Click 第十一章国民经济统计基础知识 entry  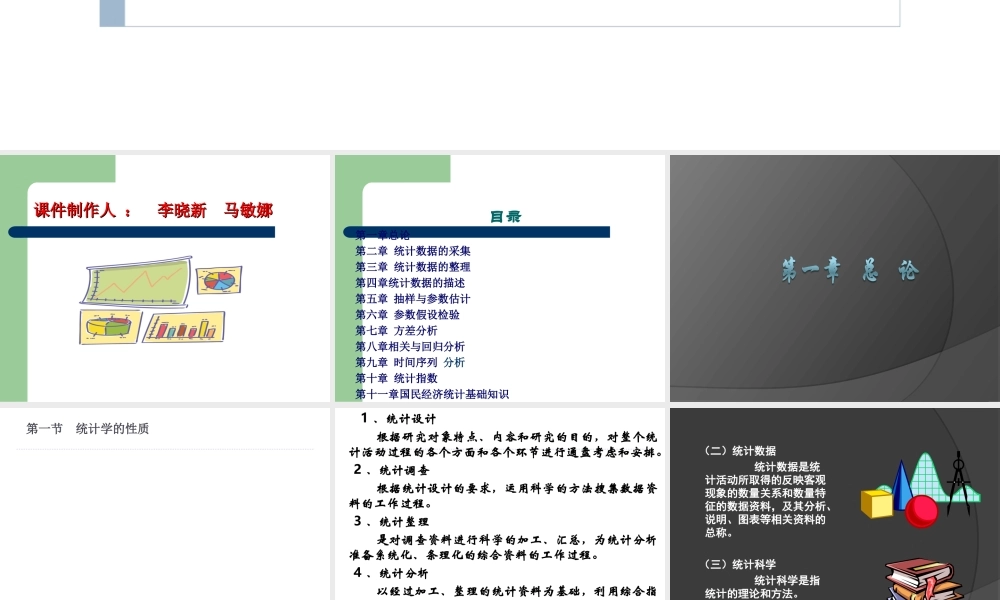pos(432,394)
